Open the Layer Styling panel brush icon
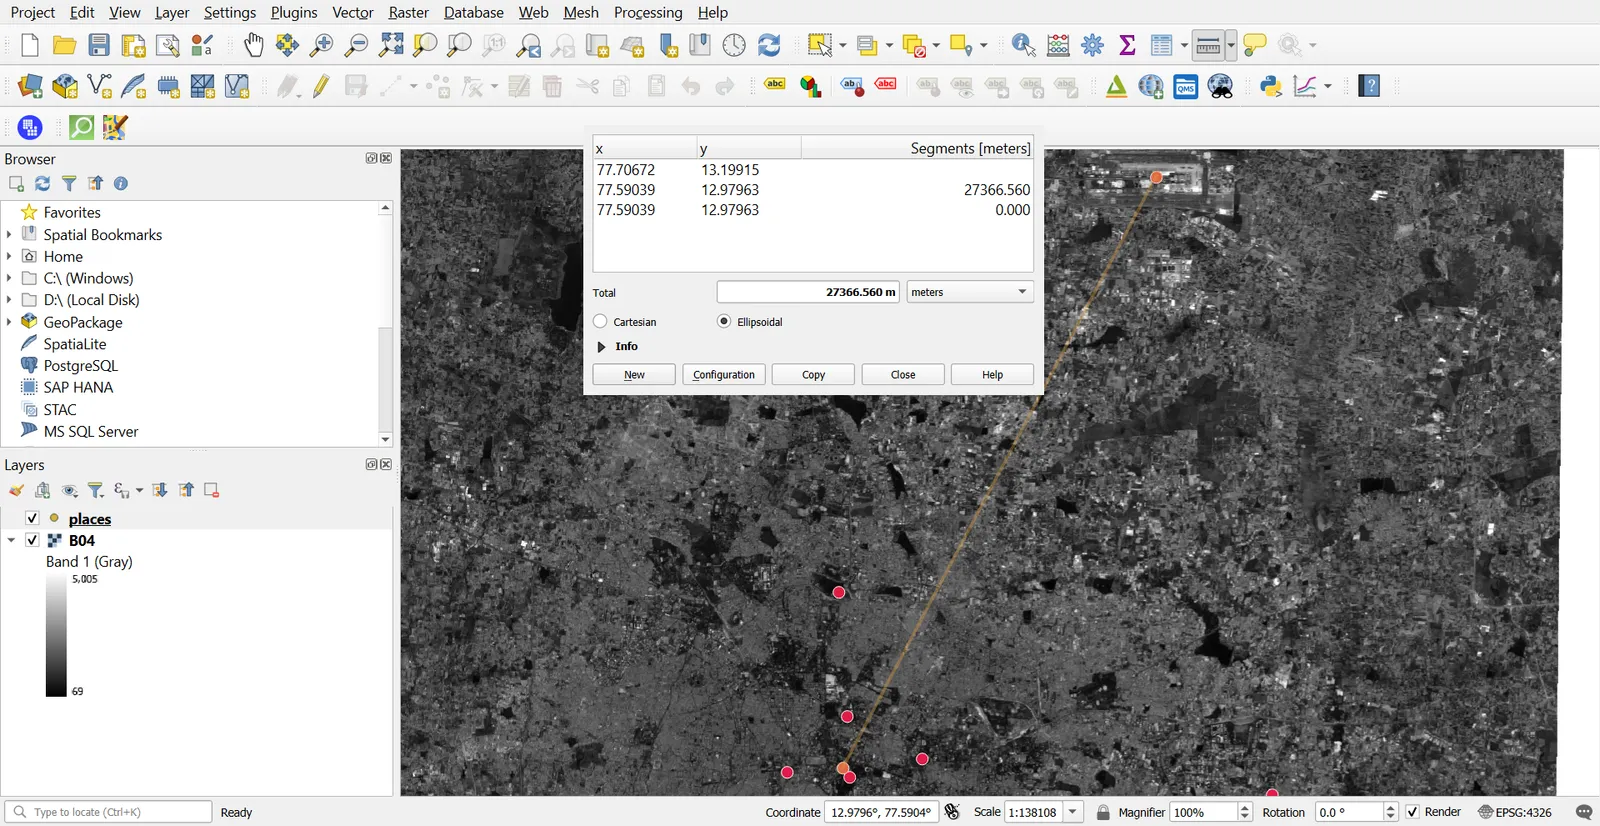The width and height of the screenshot is (1600, 826). point(16,490)
